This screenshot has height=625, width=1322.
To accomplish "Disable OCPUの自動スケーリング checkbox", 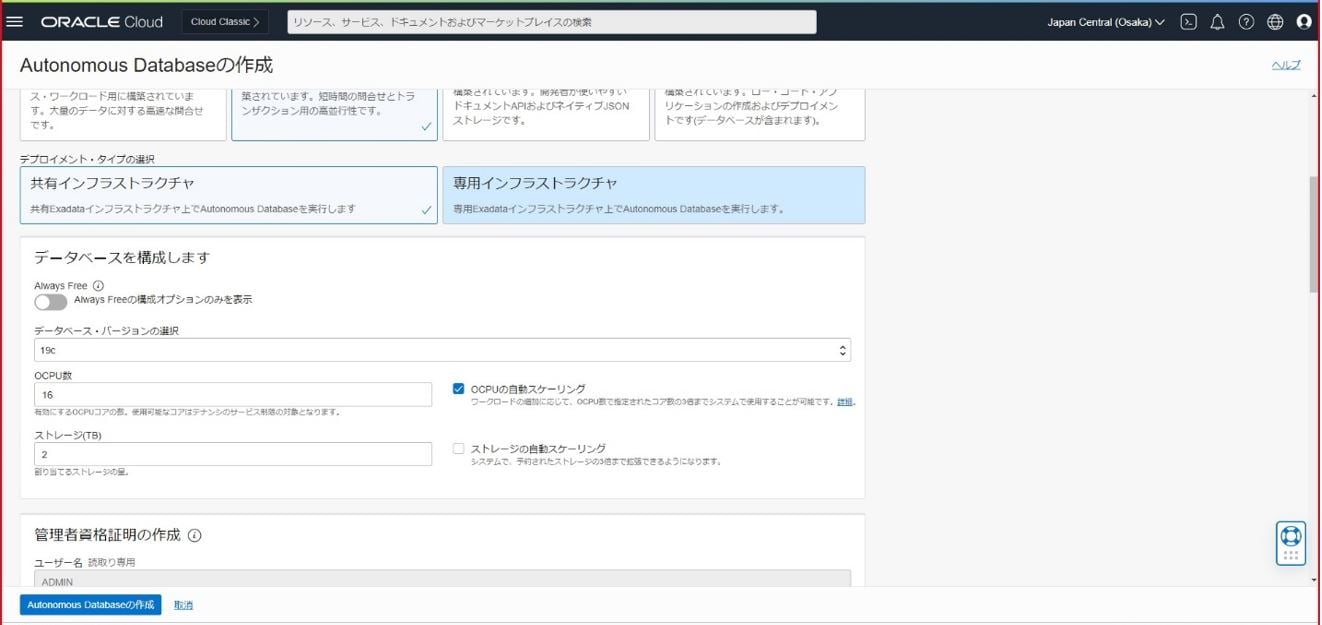I will click(458, 389).
